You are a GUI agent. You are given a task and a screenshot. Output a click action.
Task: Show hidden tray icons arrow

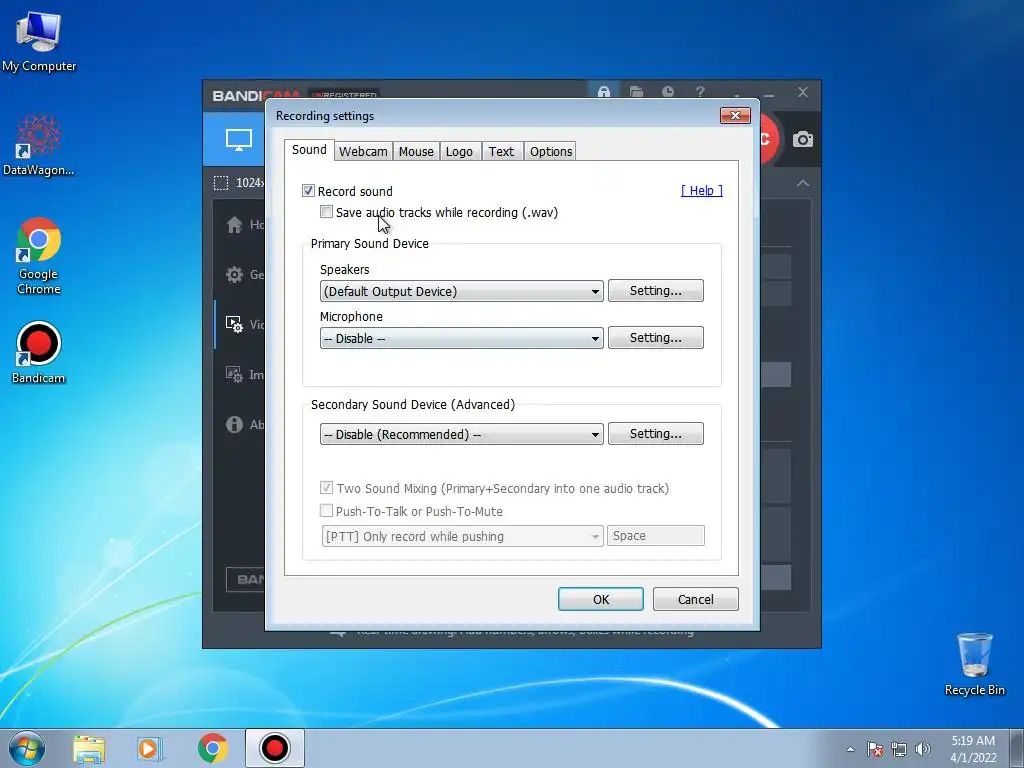(x=850, y=749)
